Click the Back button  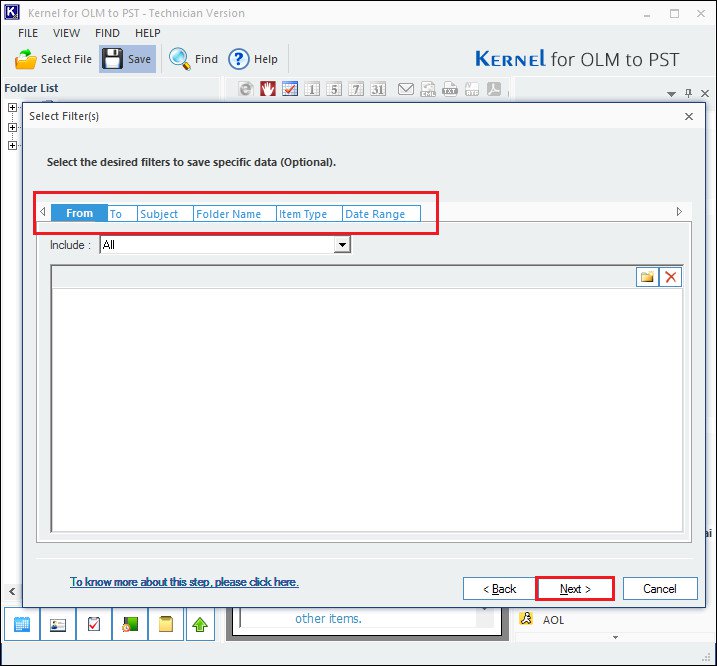click(499, 589)
